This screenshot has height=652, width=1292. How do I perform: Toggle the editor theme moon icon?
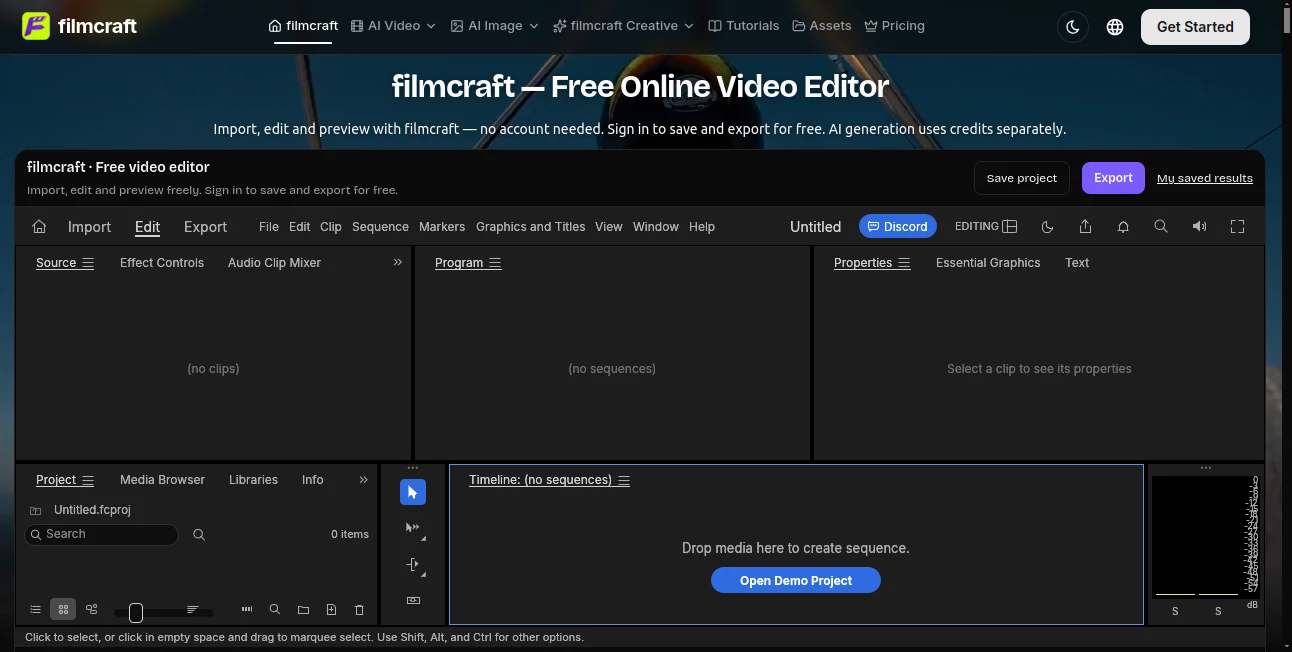click(x=1047, y=227)
